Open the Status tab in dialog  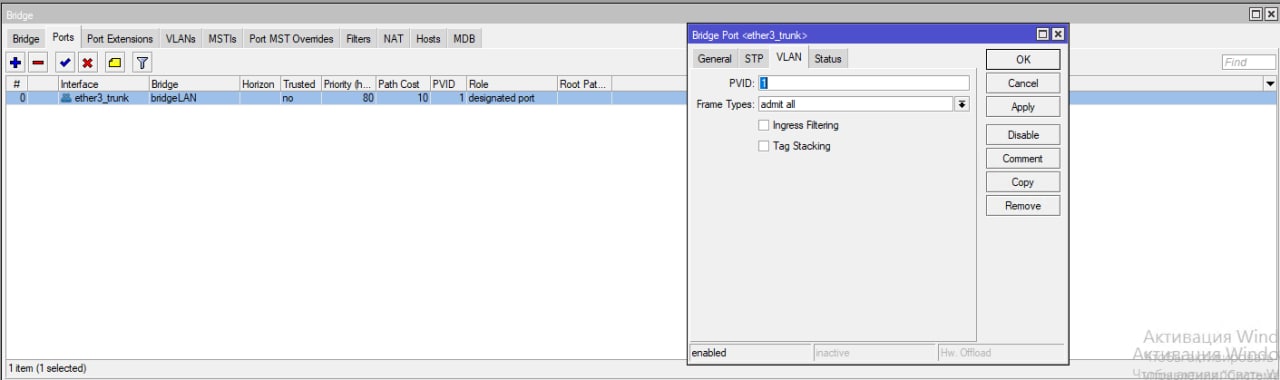828,59
